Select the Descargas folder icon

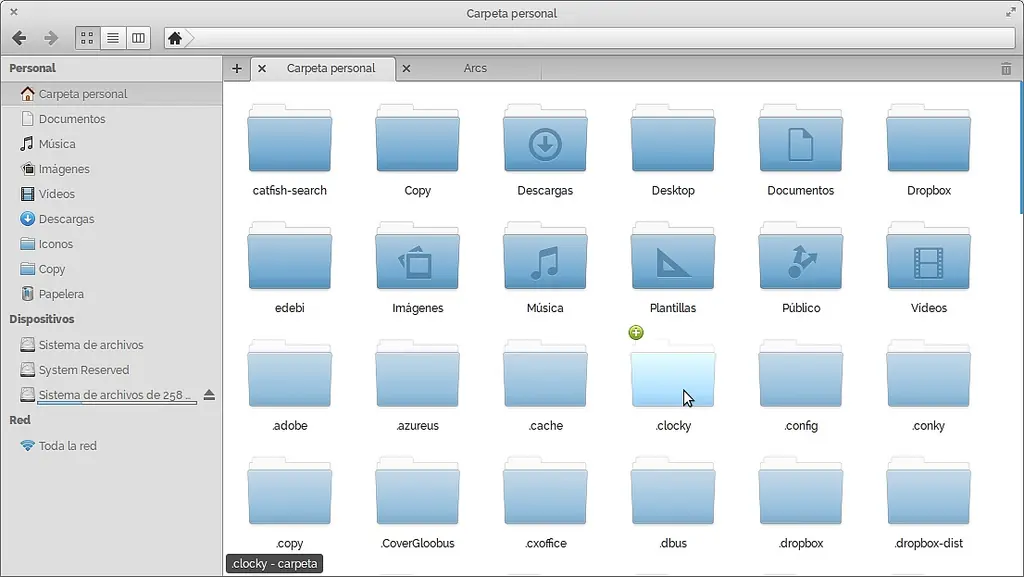pos(545,138)
